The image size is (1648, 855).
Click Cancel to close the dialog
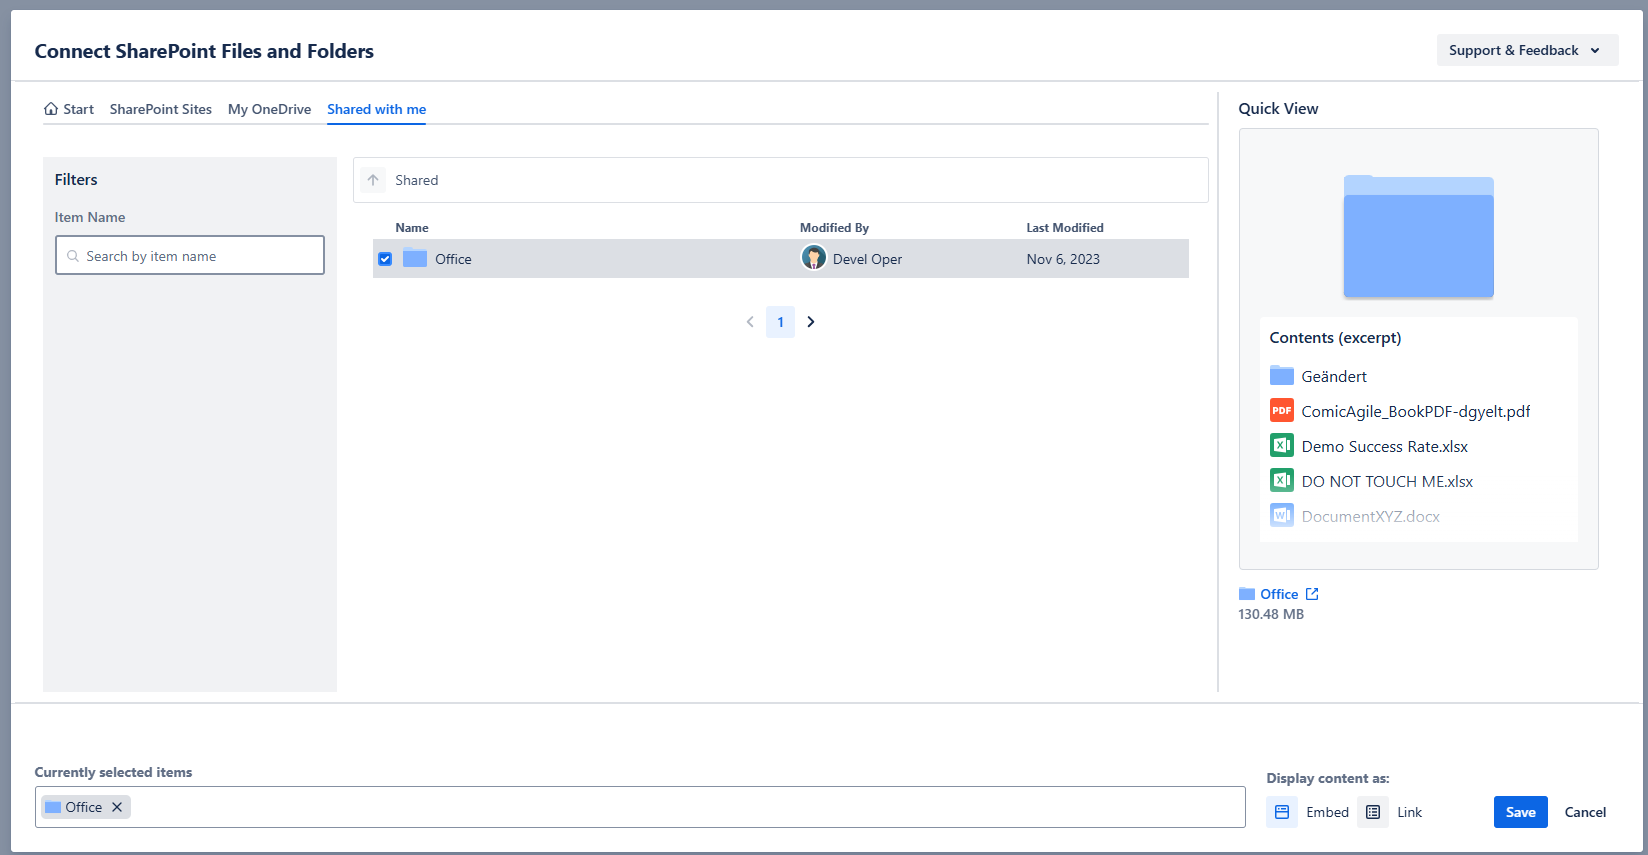click(x=1585, y=812)
